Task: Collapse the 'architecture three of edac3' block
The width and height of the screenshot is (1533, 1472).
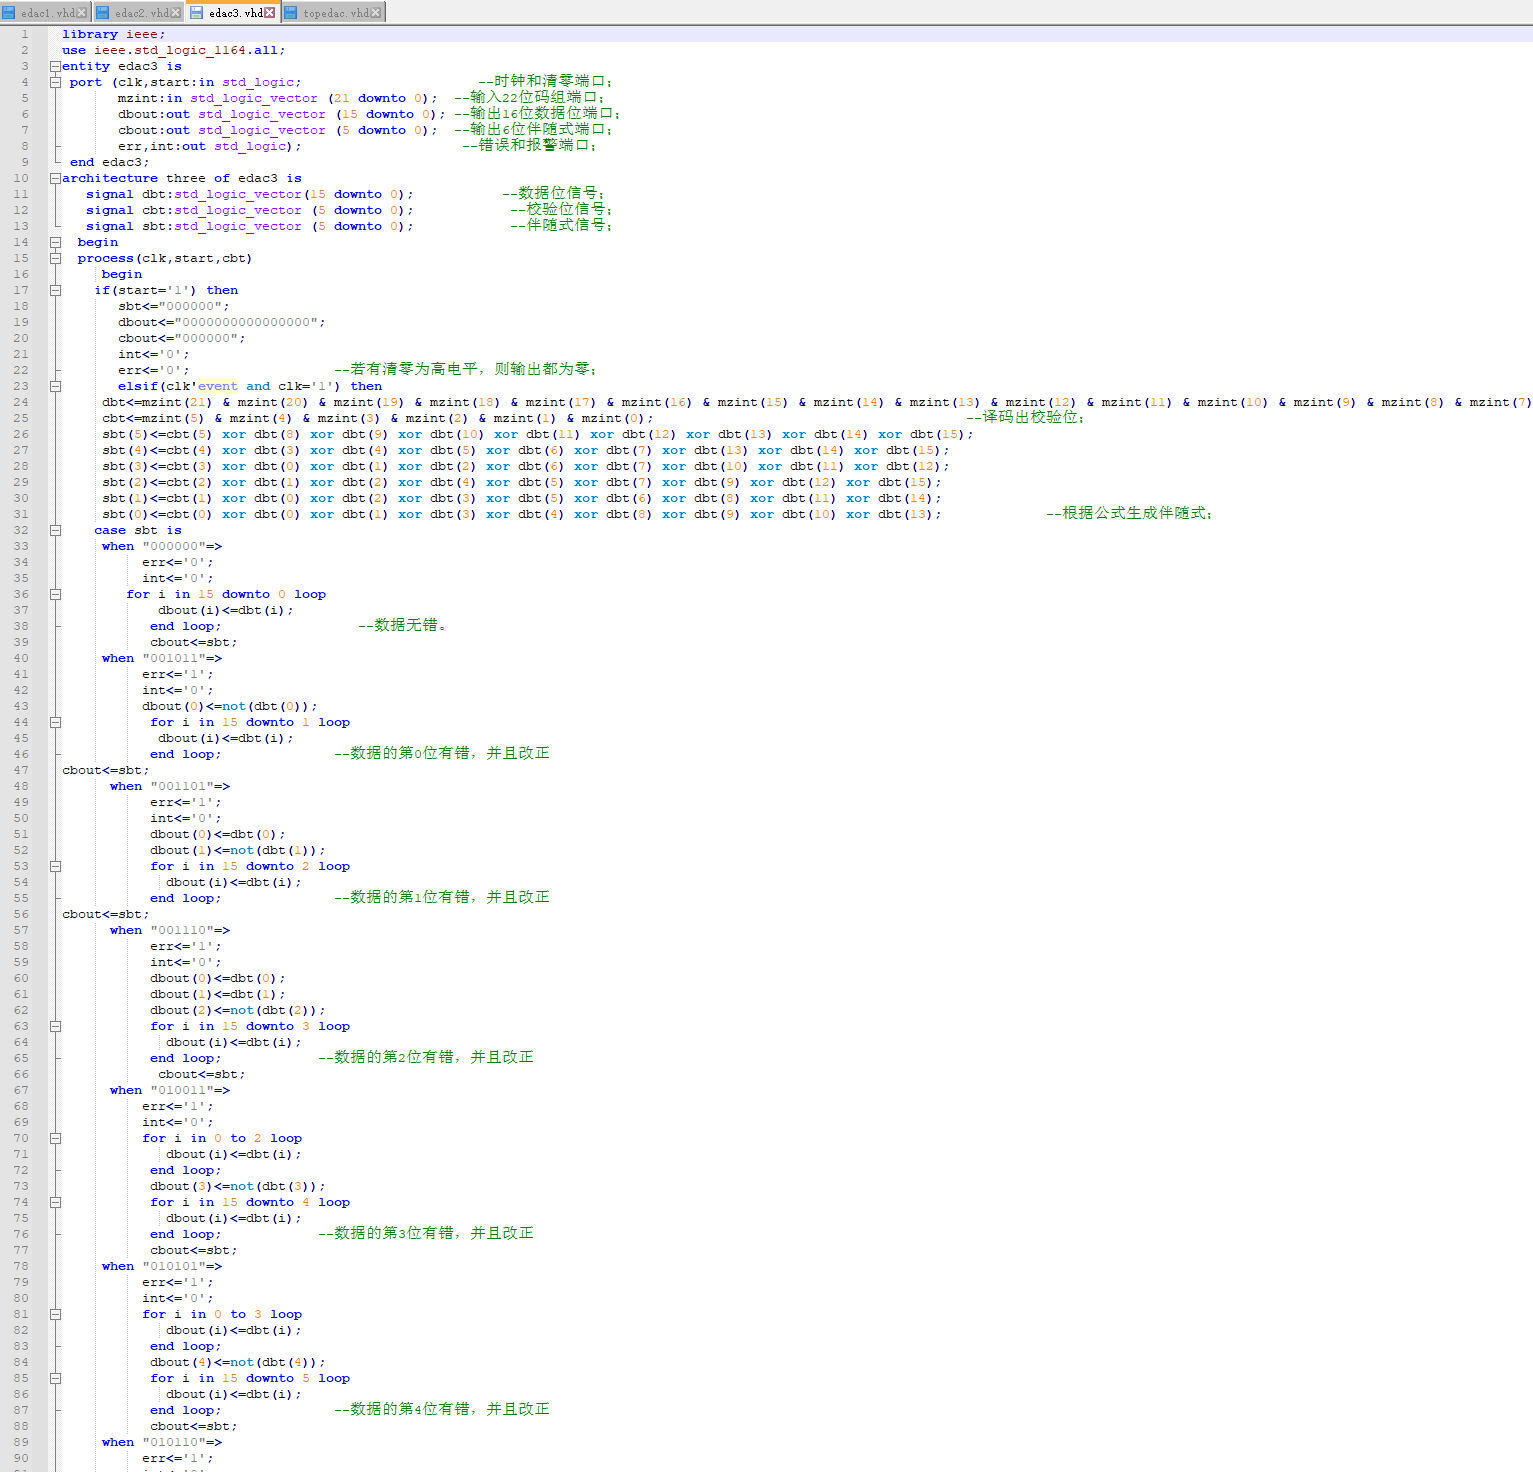Action: [x=55, y=178]
